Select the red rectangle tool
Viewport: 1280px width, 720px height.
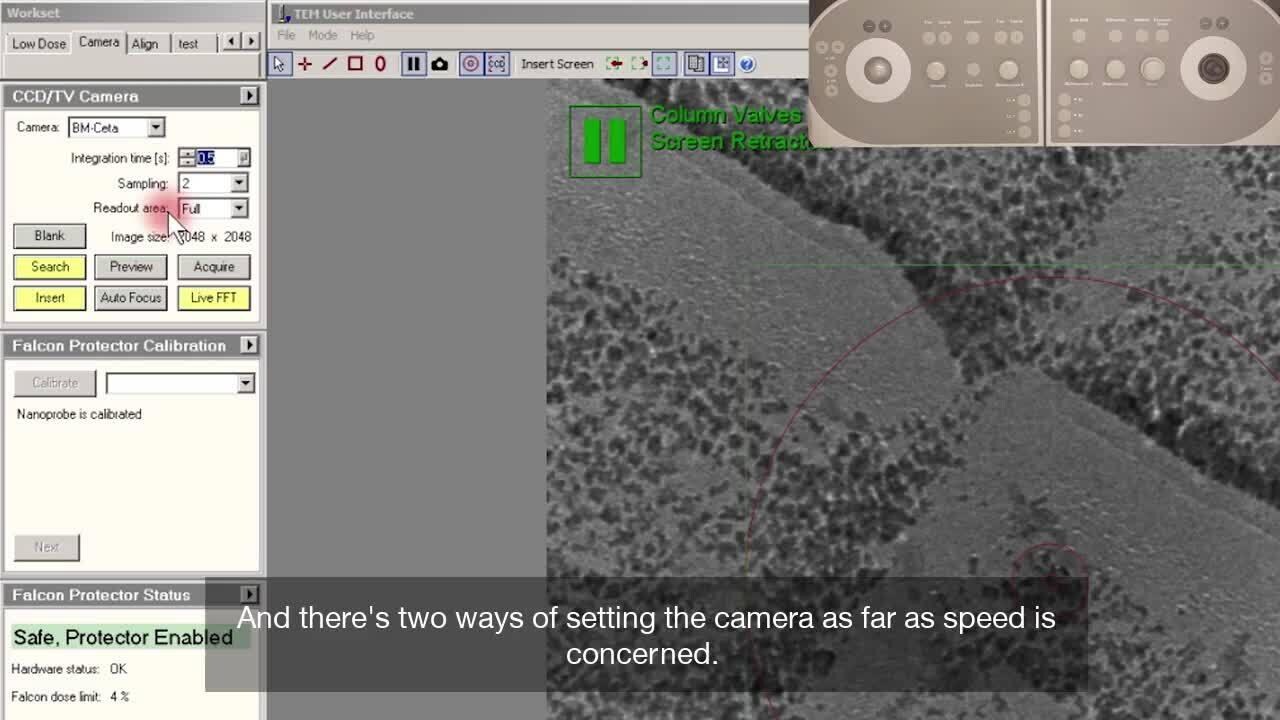tap(355, 64)
